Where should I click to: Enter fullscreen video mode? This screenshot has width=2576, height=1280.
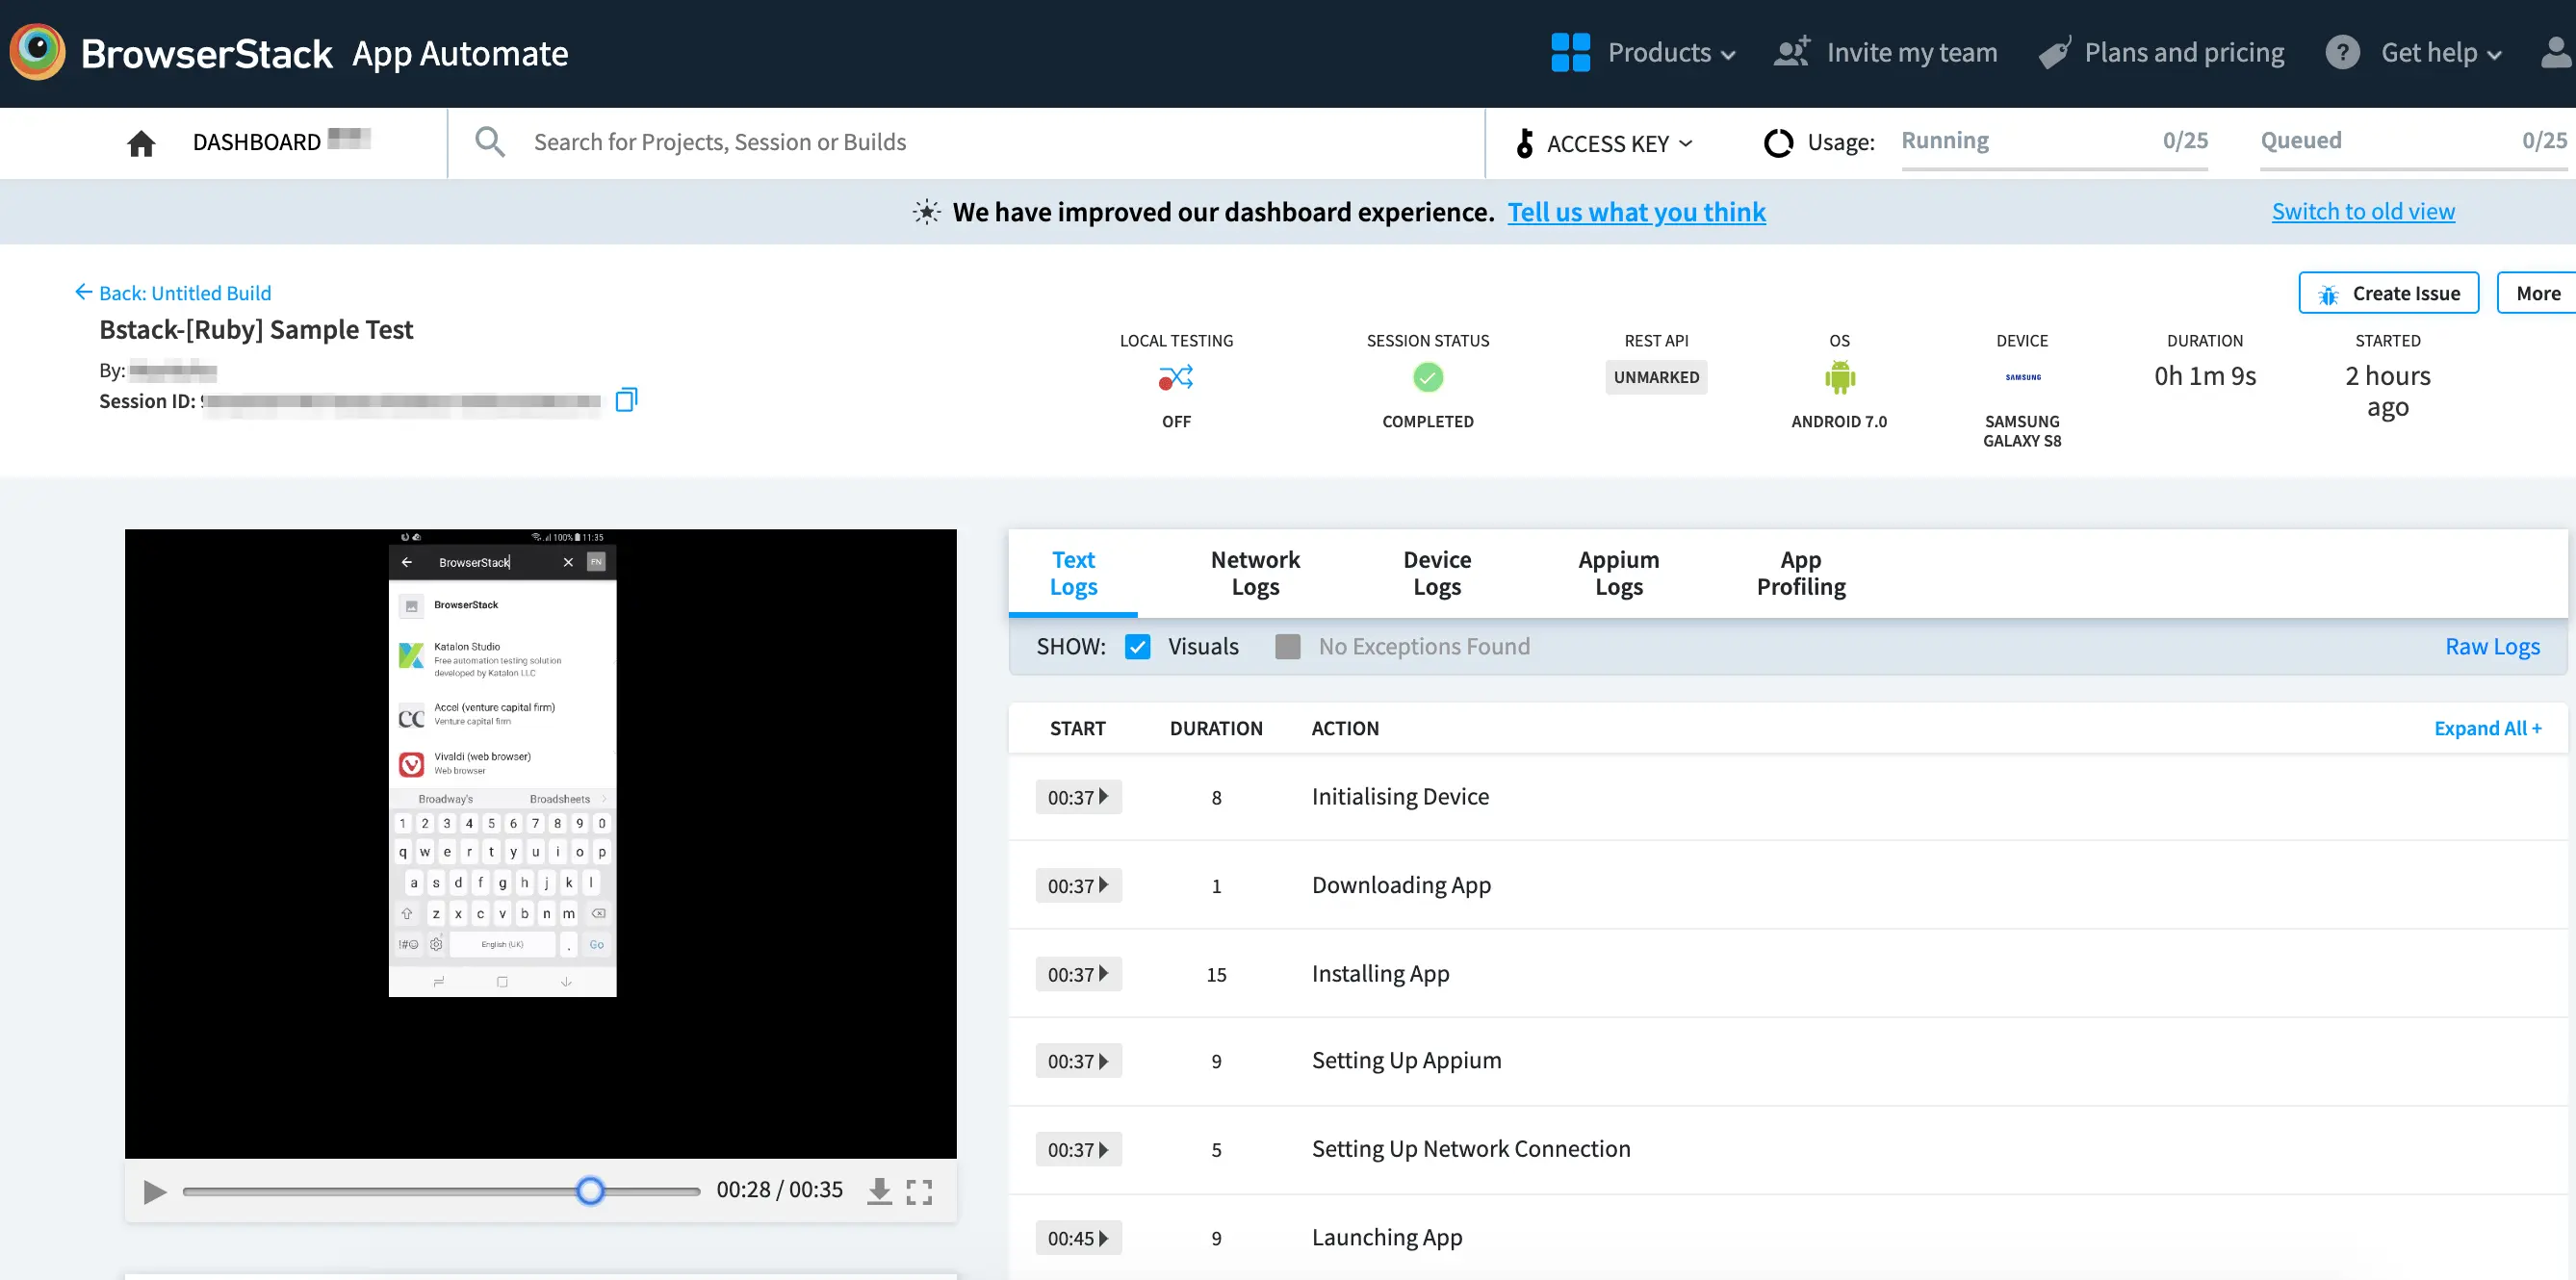click(919, 1191)
